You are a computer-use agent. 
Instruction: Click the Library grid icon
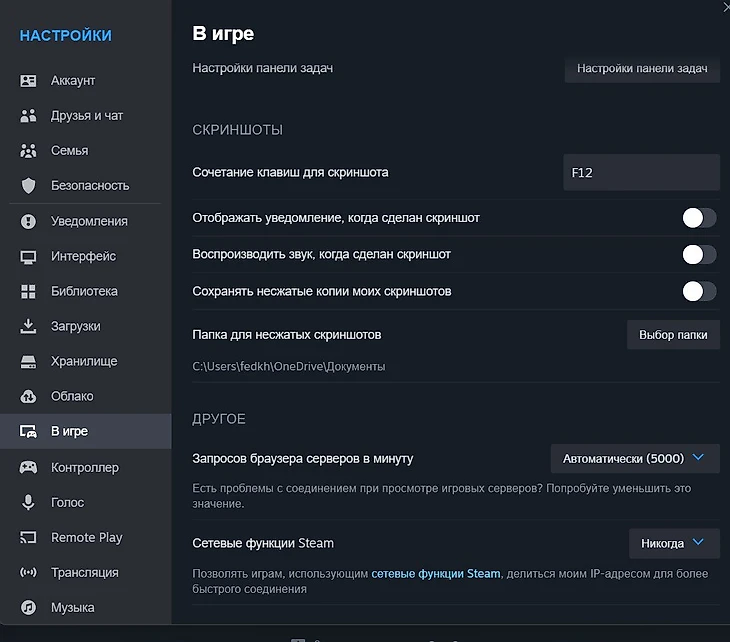tap(29, 291)
